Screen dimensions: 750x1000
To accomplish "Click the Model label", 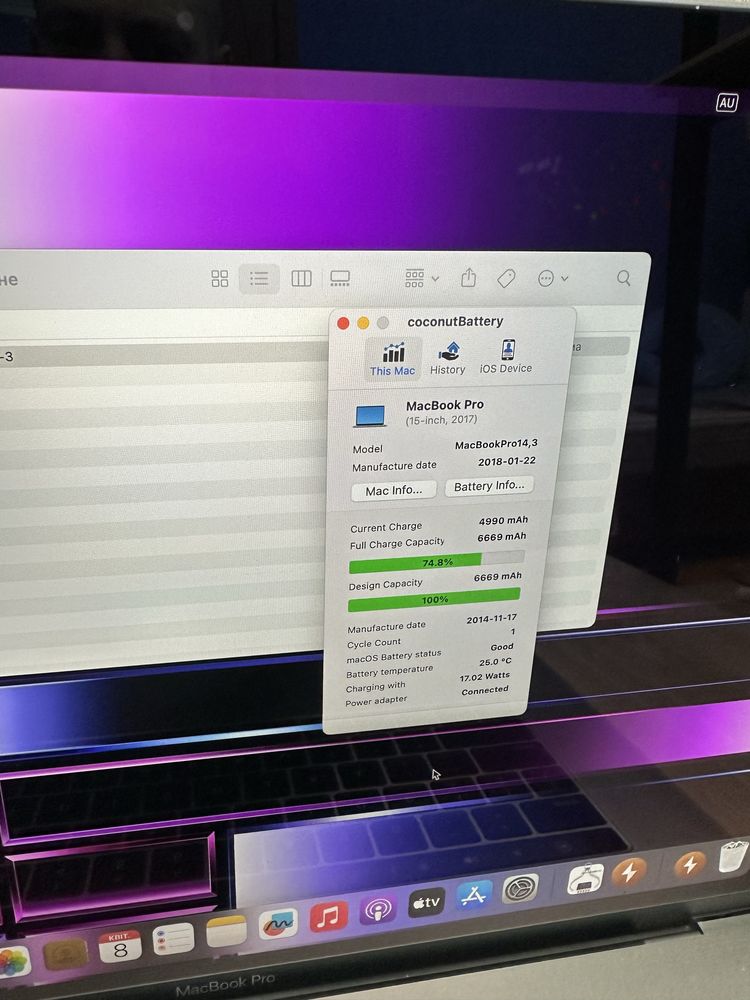I will pyautogui.click(x=367, y=449).
